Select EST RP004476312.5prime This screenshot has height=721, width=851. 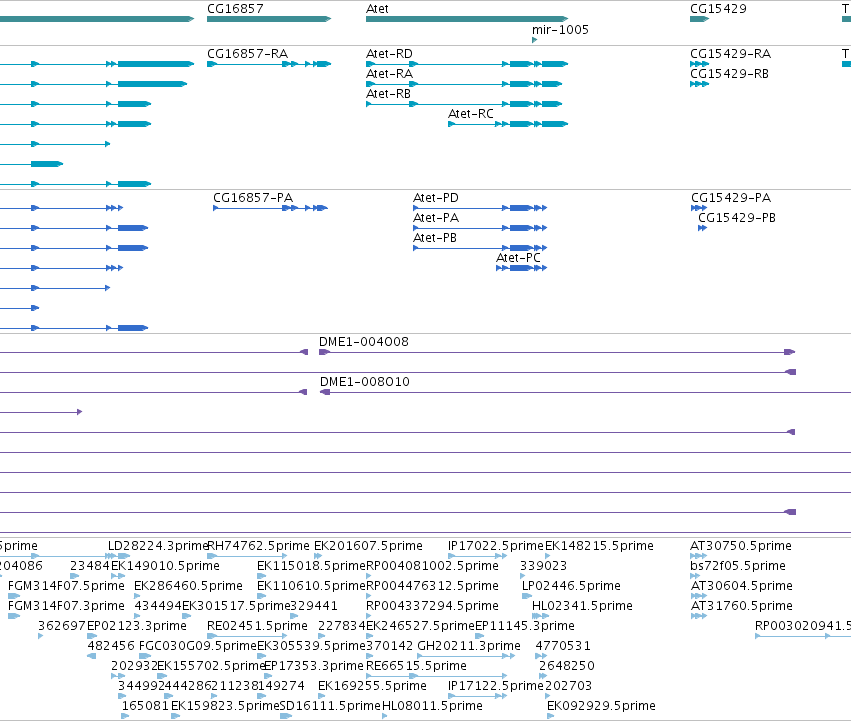point(433,586)
